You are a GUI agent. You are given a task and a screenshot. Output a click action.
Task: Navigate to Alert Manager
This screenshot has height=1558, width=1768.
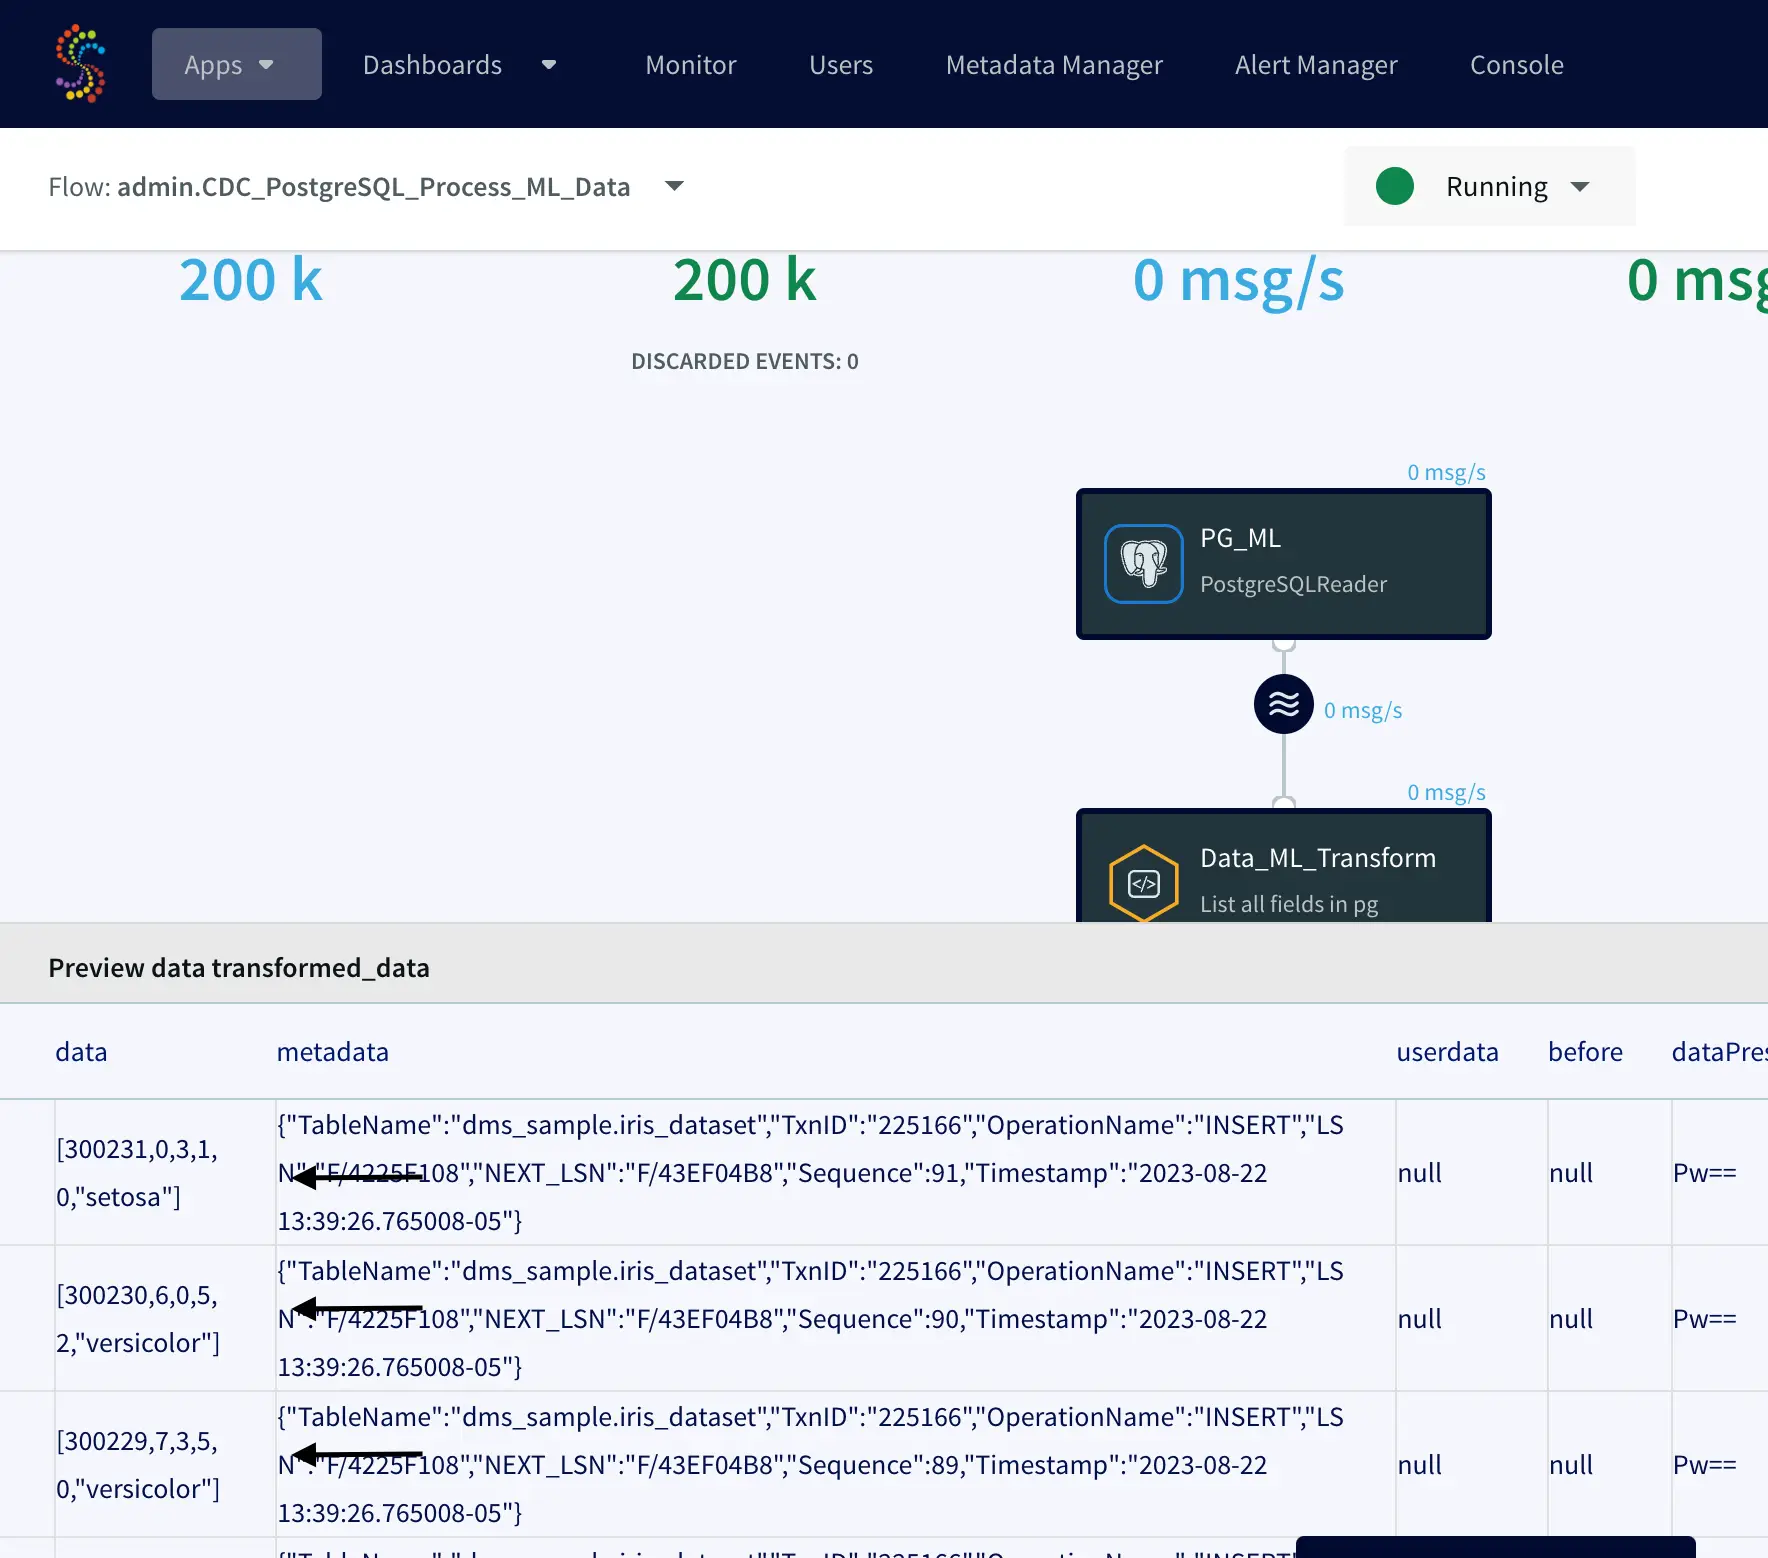point(1315,65)
